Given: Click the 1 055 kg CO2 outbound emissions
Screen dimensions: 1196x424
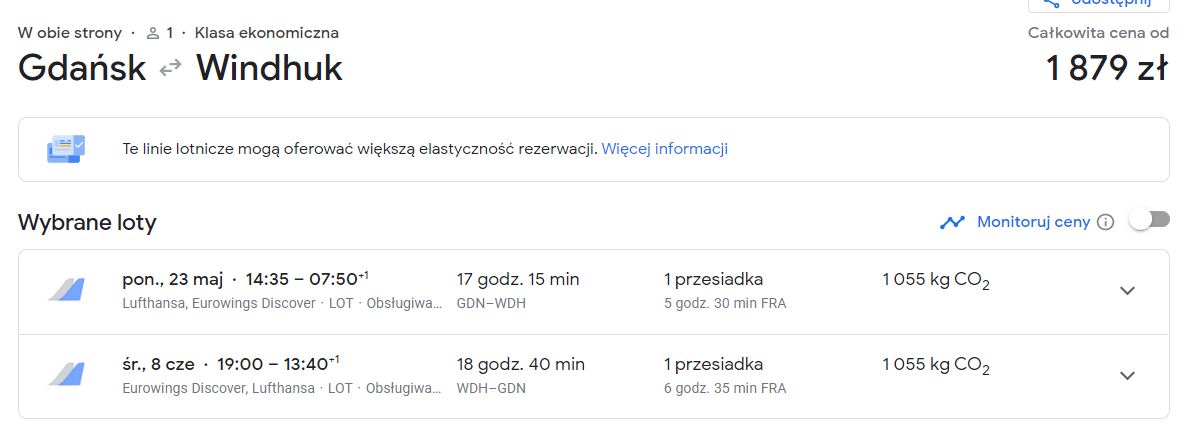Looking at the screenshot, I should tap(936, 281).
